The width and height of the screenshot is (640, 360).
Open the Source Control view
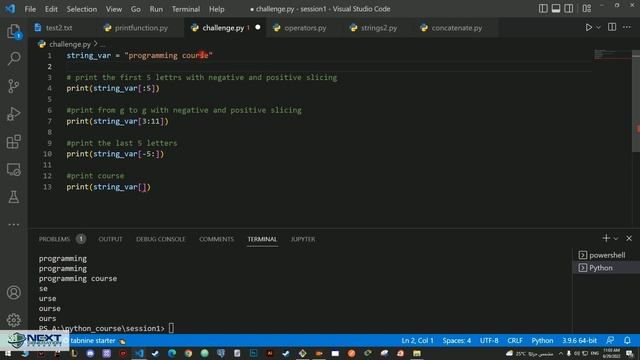pyautogui.click(x=14, y=86)
